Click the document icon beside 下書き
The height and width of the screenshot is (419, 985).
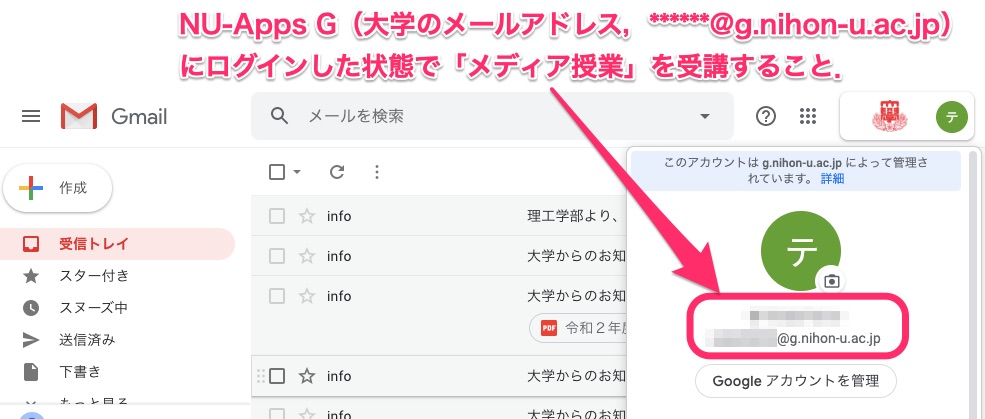[x=31, y=372]
